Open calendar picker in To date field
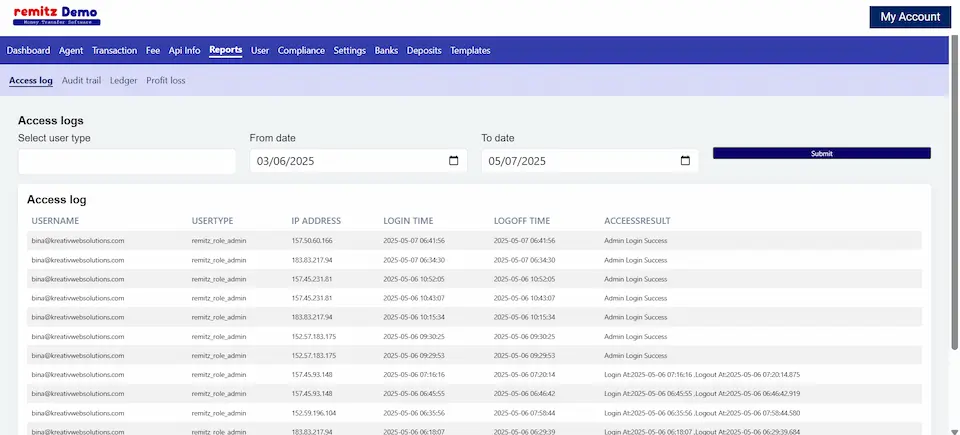 click(x=685, y=161)
